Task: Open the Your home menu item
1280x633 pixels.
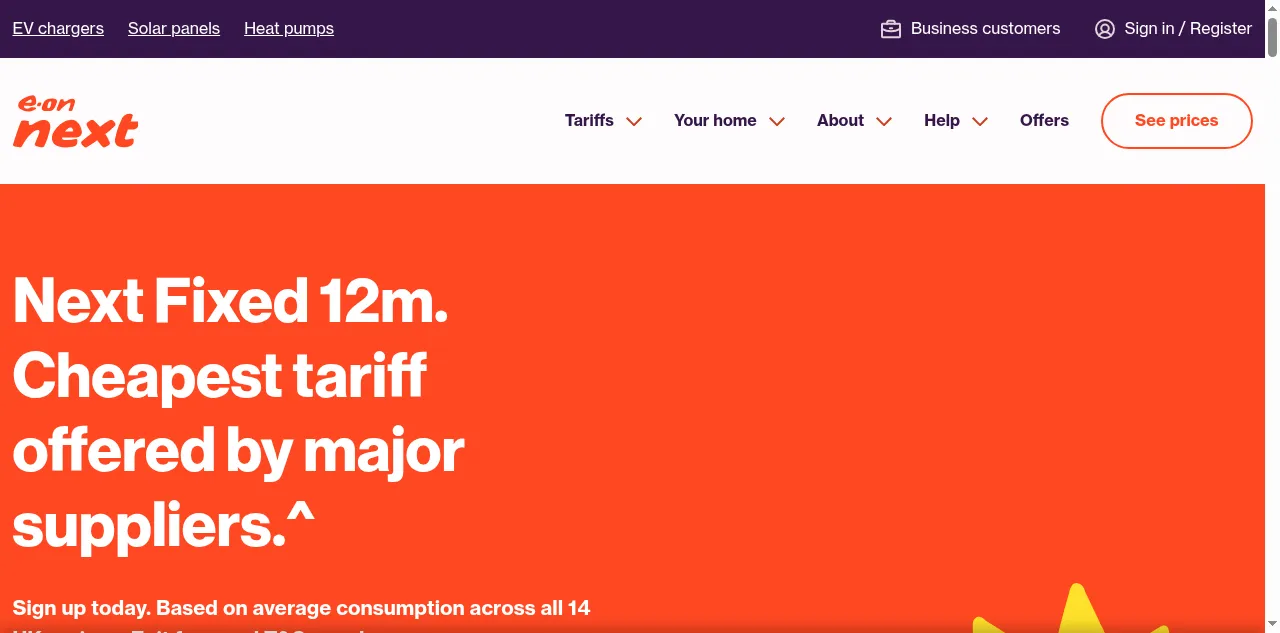Action: coord(715,120)
